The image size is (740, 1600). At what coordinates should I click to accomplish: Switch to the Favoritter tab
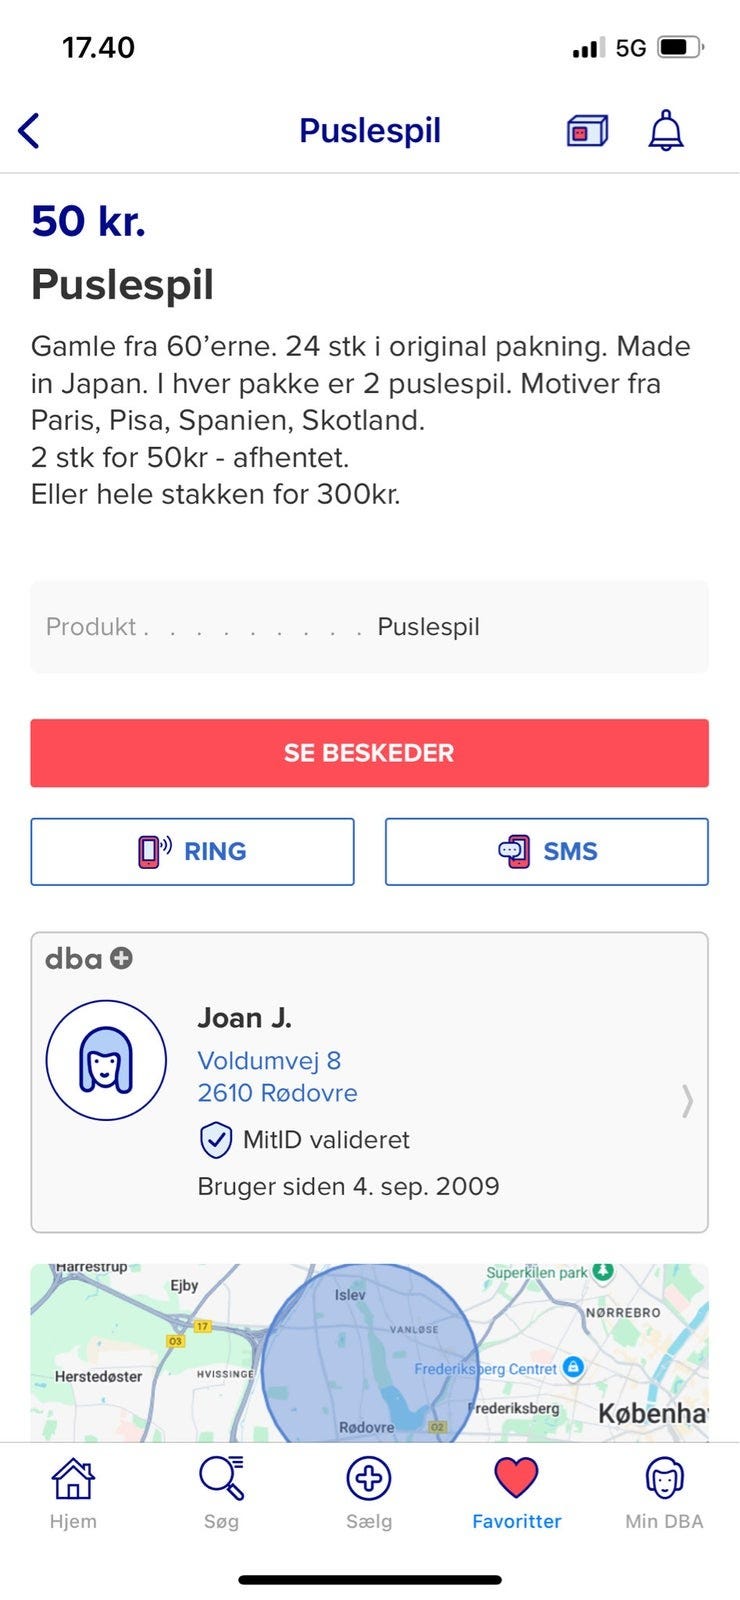tap(516, 1492)
